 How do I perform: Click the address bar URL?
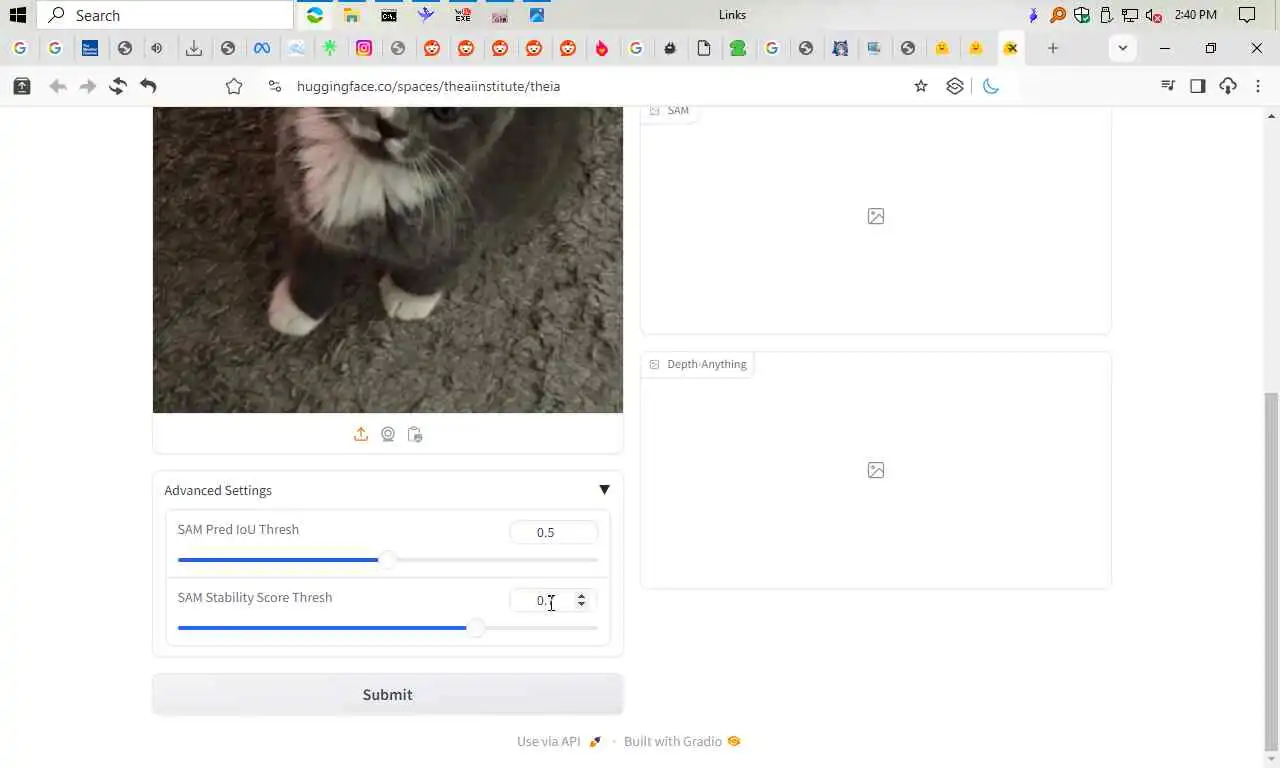(x=428, y=86)
